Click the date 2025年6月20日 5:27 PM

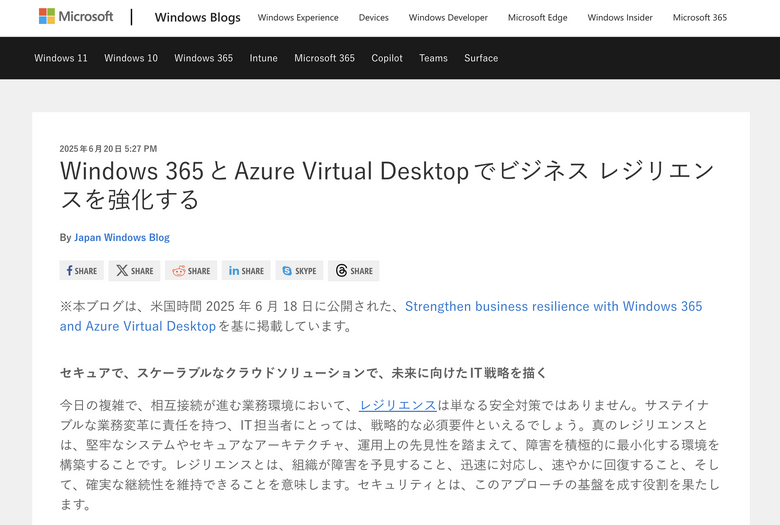click(108, 149)
